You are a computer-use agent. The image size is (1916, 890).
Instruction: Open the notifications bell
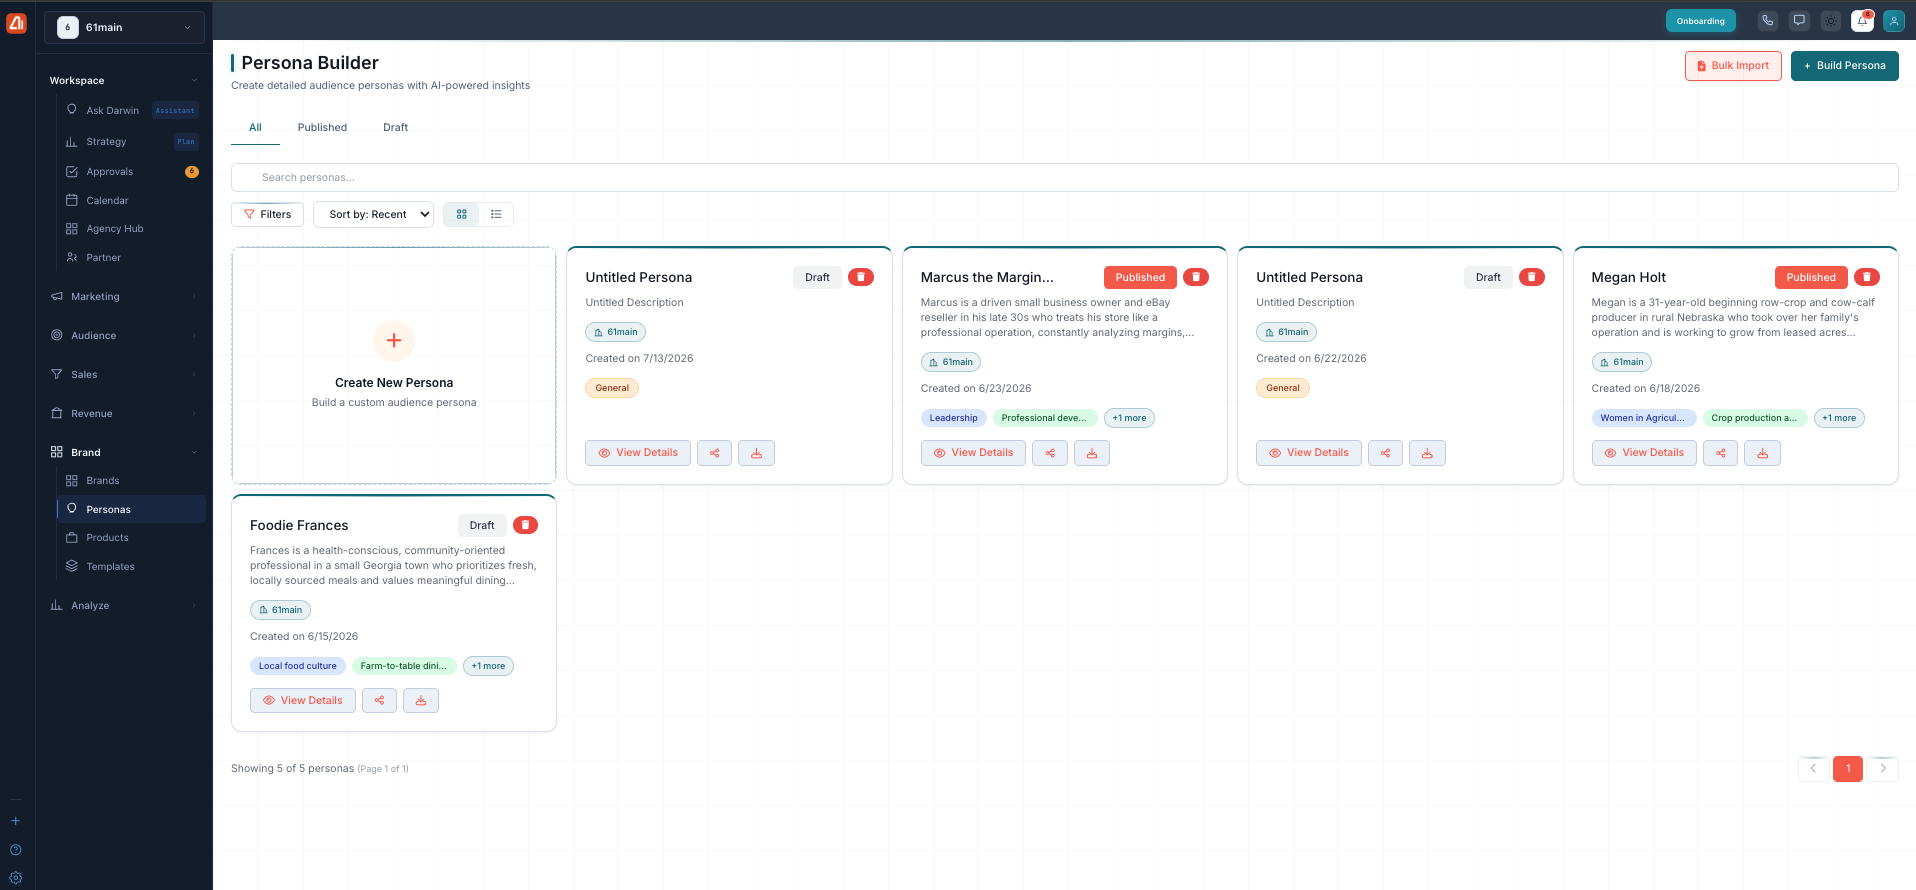(x=1862, y=21)
